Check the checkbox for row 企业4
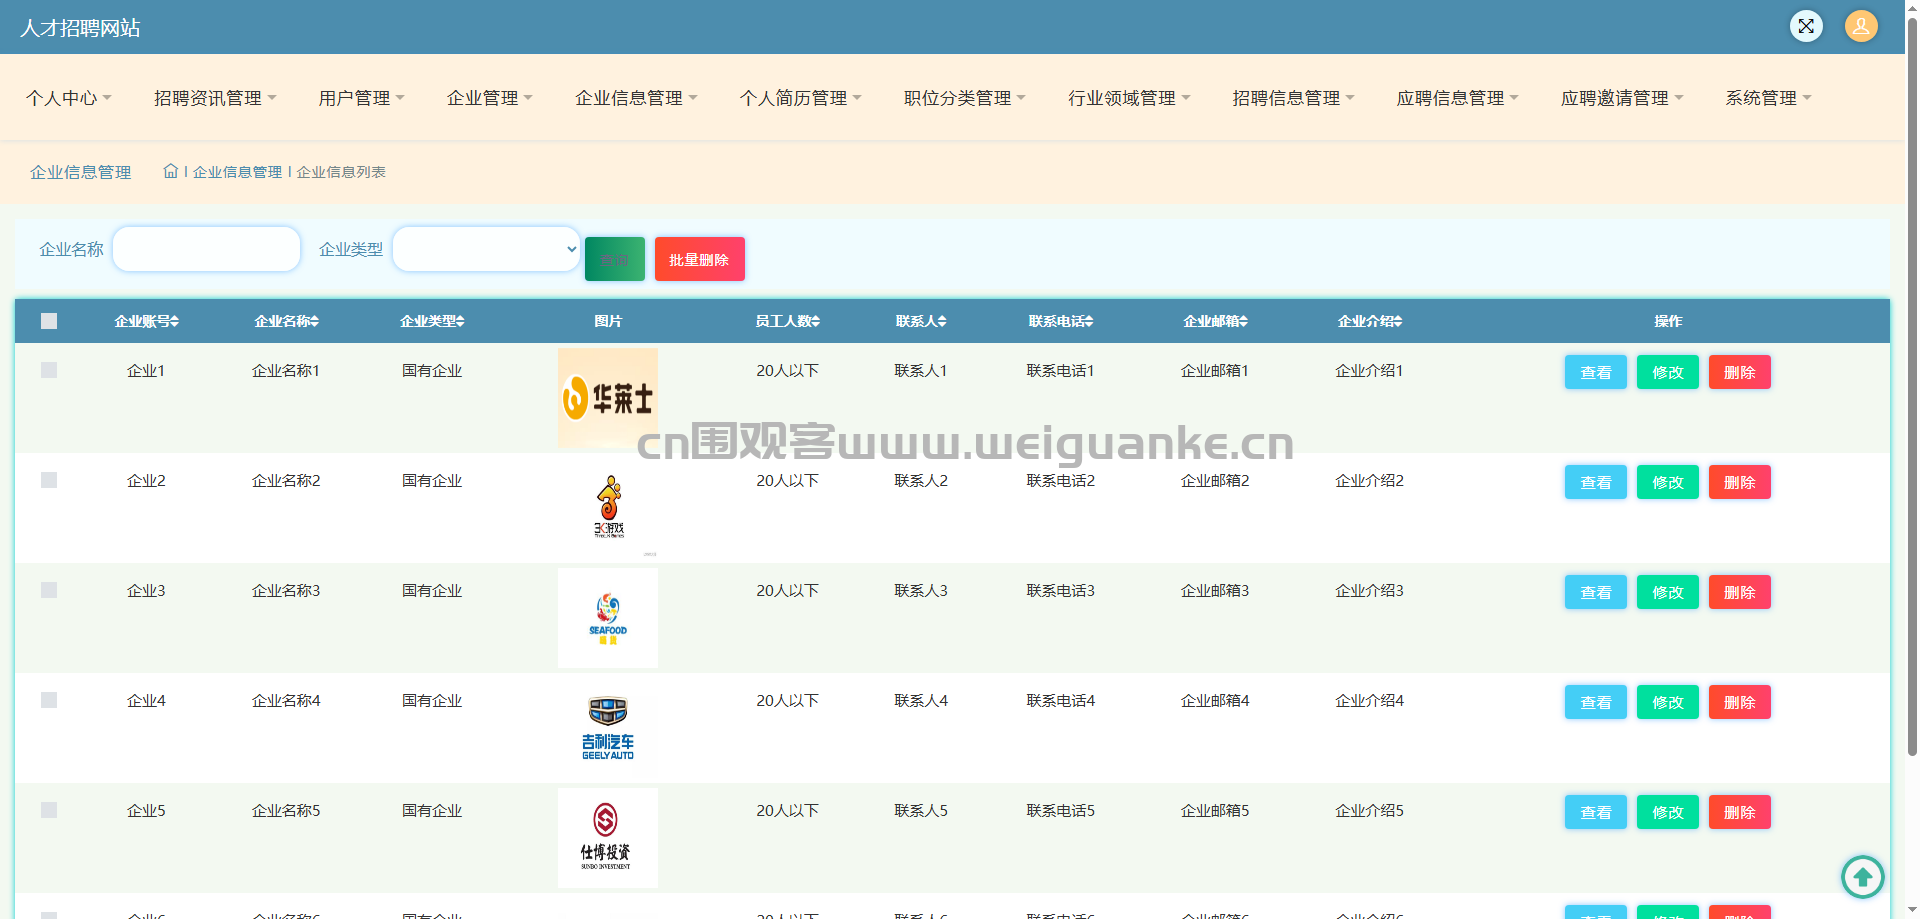Image resolution: width=1920 pixels, height=919 pixels. pos(49,700)
